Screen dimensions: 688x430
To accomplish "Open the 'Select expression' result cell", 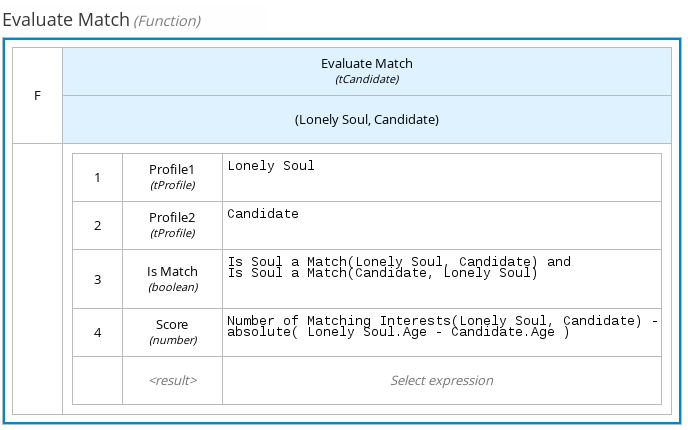I will point(441,380).
